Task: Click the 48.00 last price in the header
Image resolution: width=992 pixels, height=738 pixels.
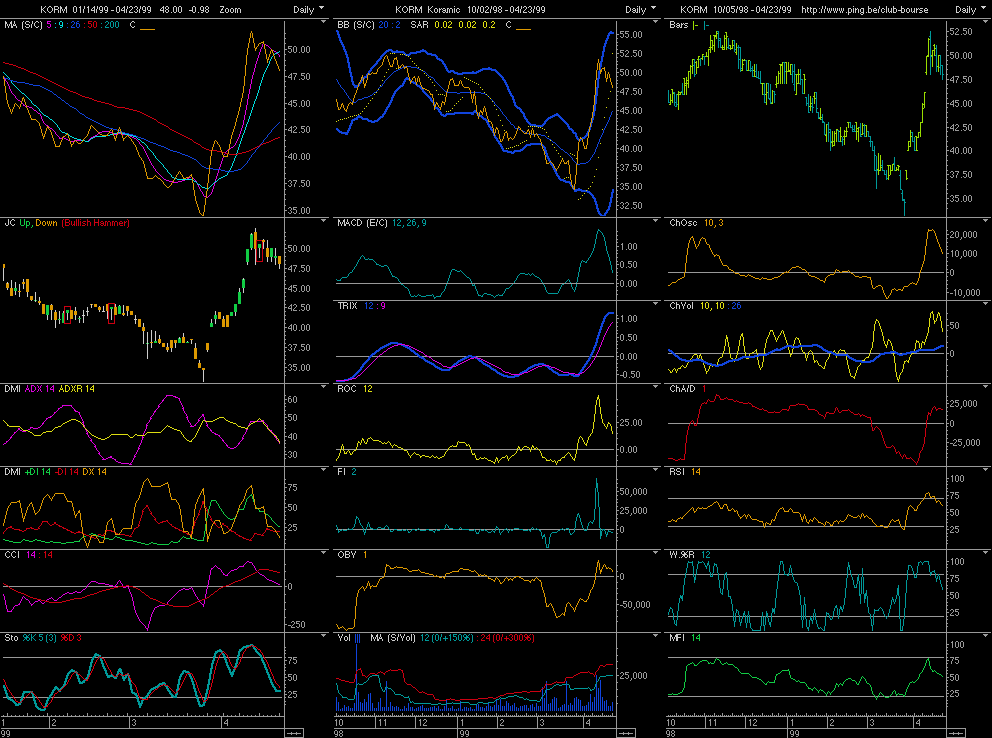Action: [x=171, y=9]
